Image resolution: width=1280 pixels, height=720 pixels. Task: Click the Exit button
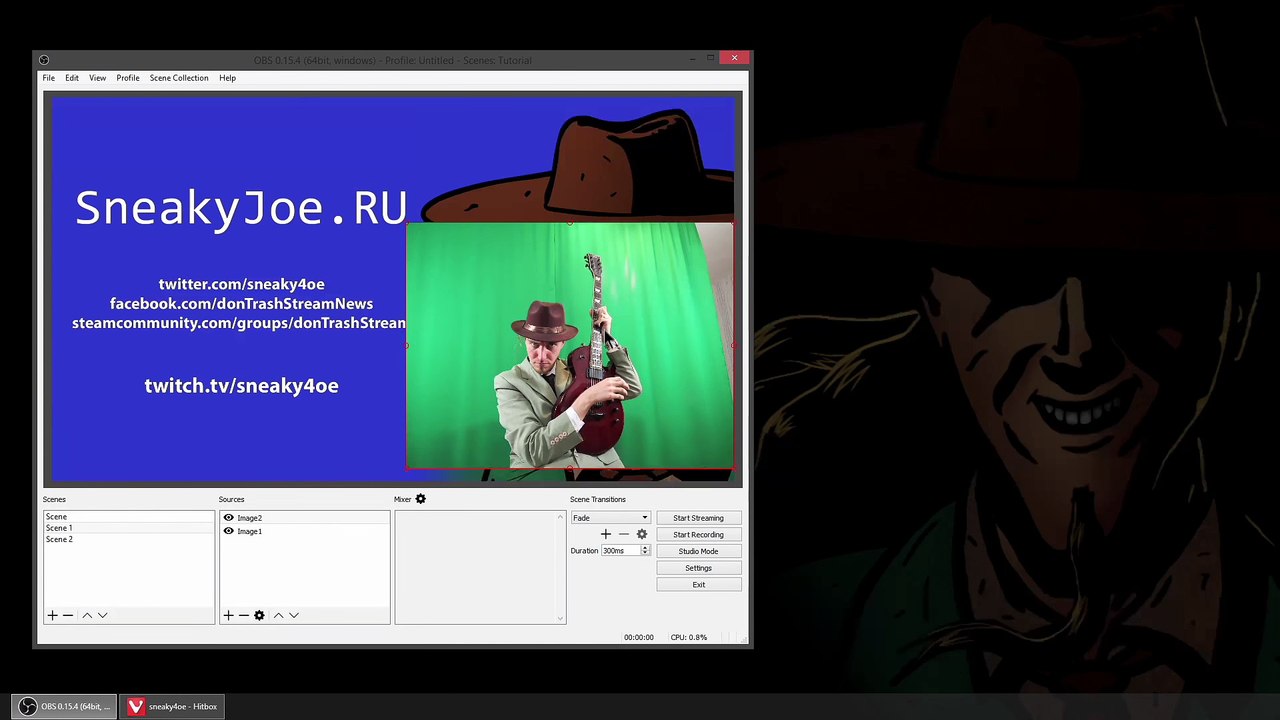click(698, 584)
